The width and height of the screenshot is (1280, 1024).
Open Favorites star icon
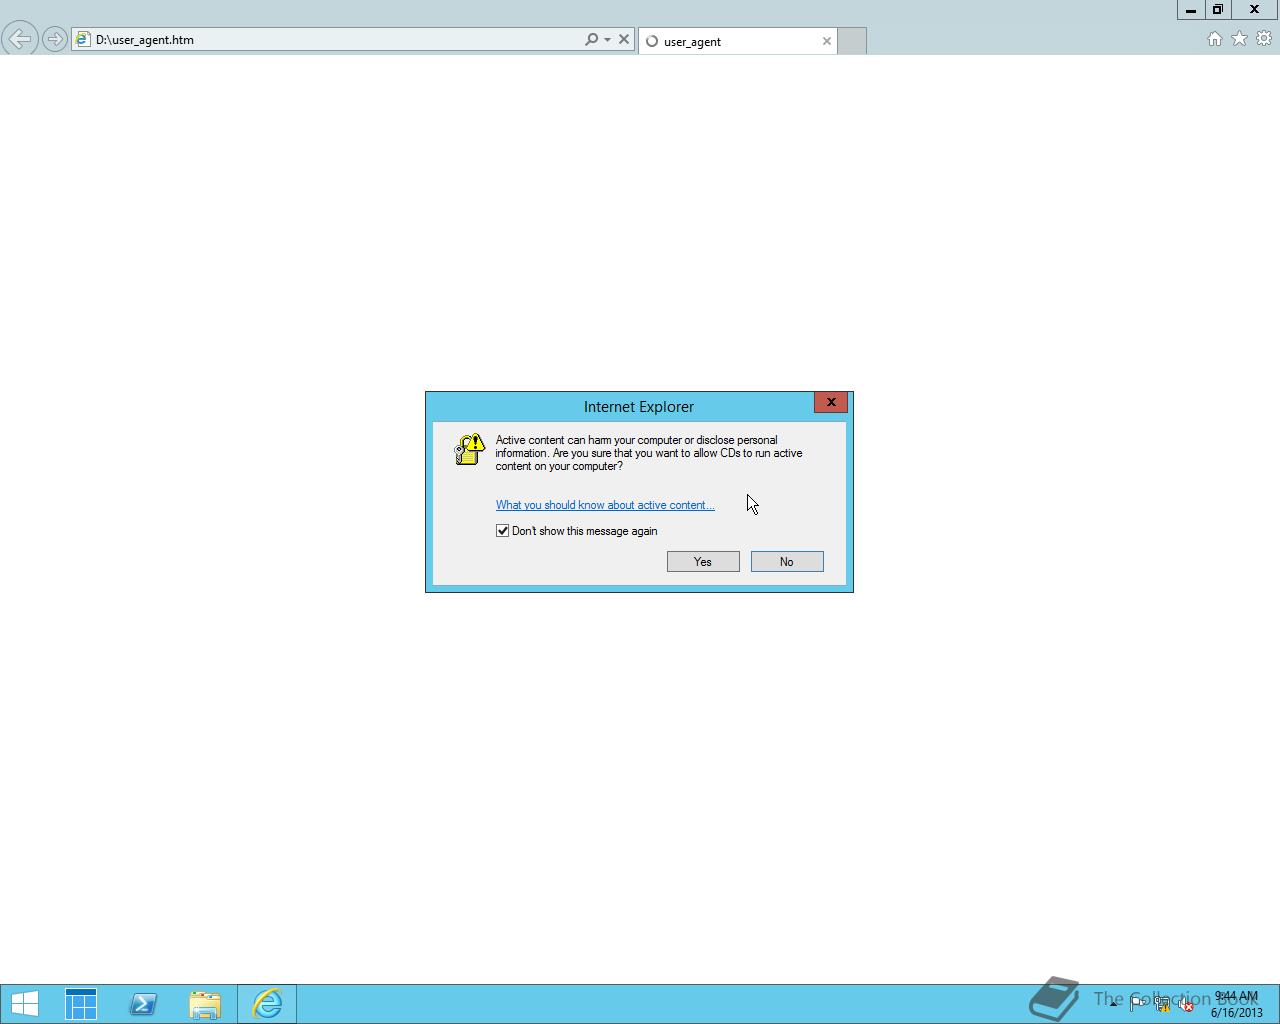tap(1239, 39)
